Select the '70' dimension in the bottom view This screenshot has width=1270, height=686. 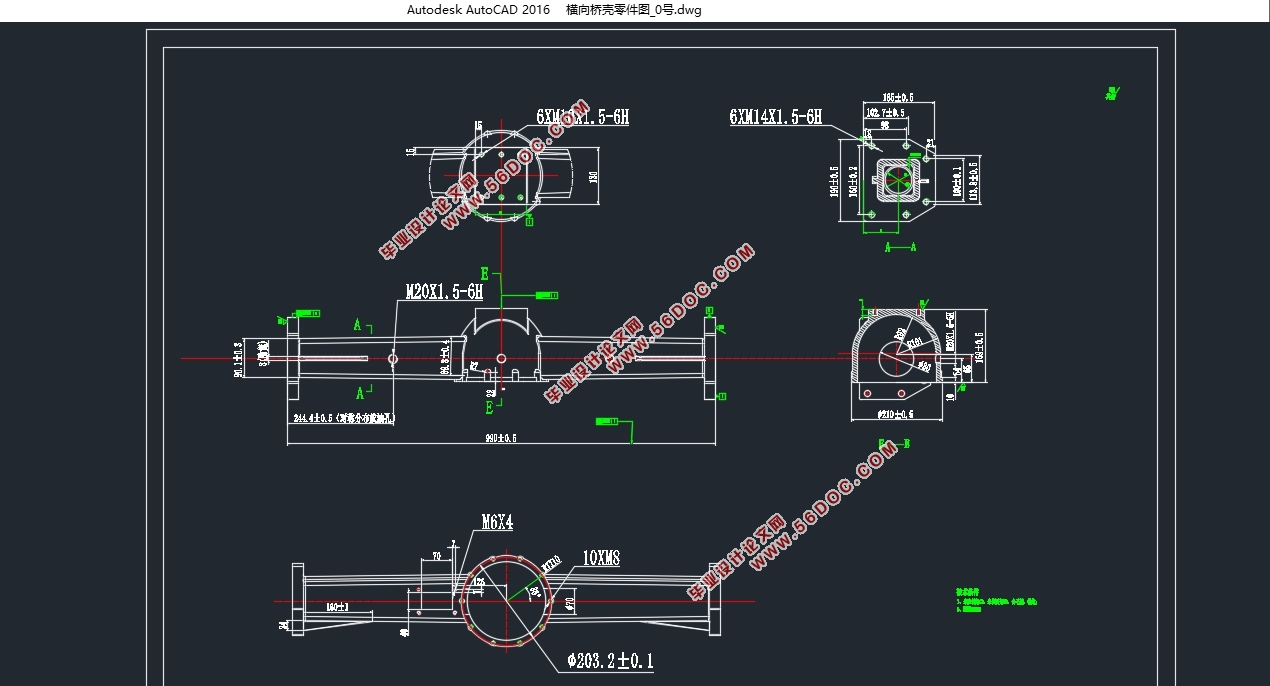click(x=437, y=555)
